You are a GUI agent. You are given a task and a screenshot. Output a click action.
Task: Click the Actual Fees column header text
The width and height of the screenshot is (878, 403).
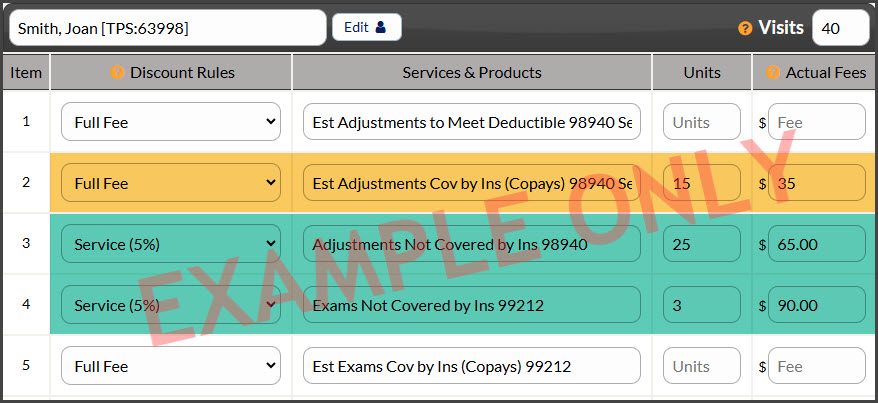[x=826, y=72]
